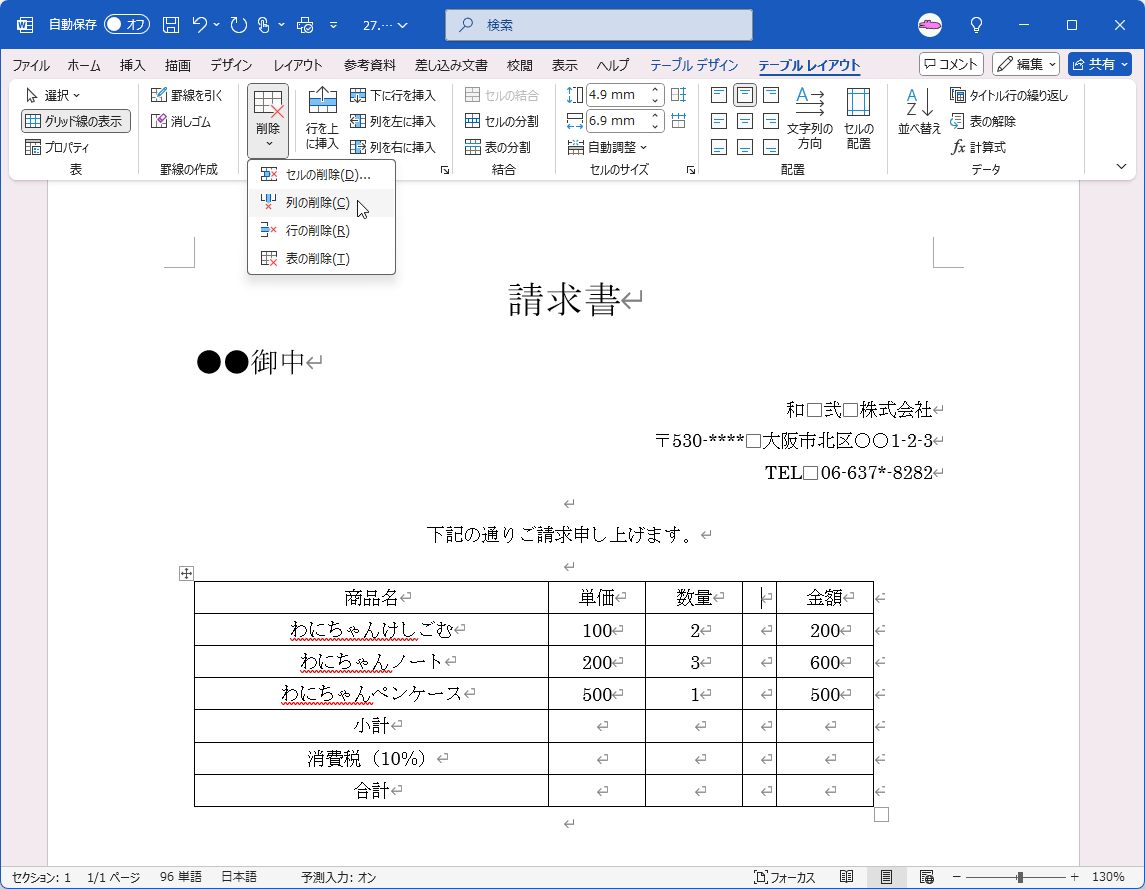Screen dimensions: 1145x889
Task: Collapse the ribbon with chevron
Action: 1122,167
